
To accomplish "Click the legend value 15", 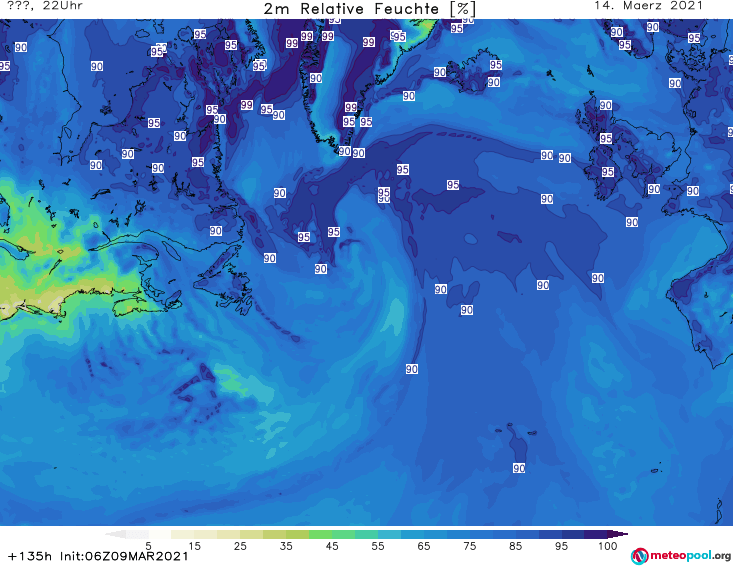I will [x=194, y=546].
